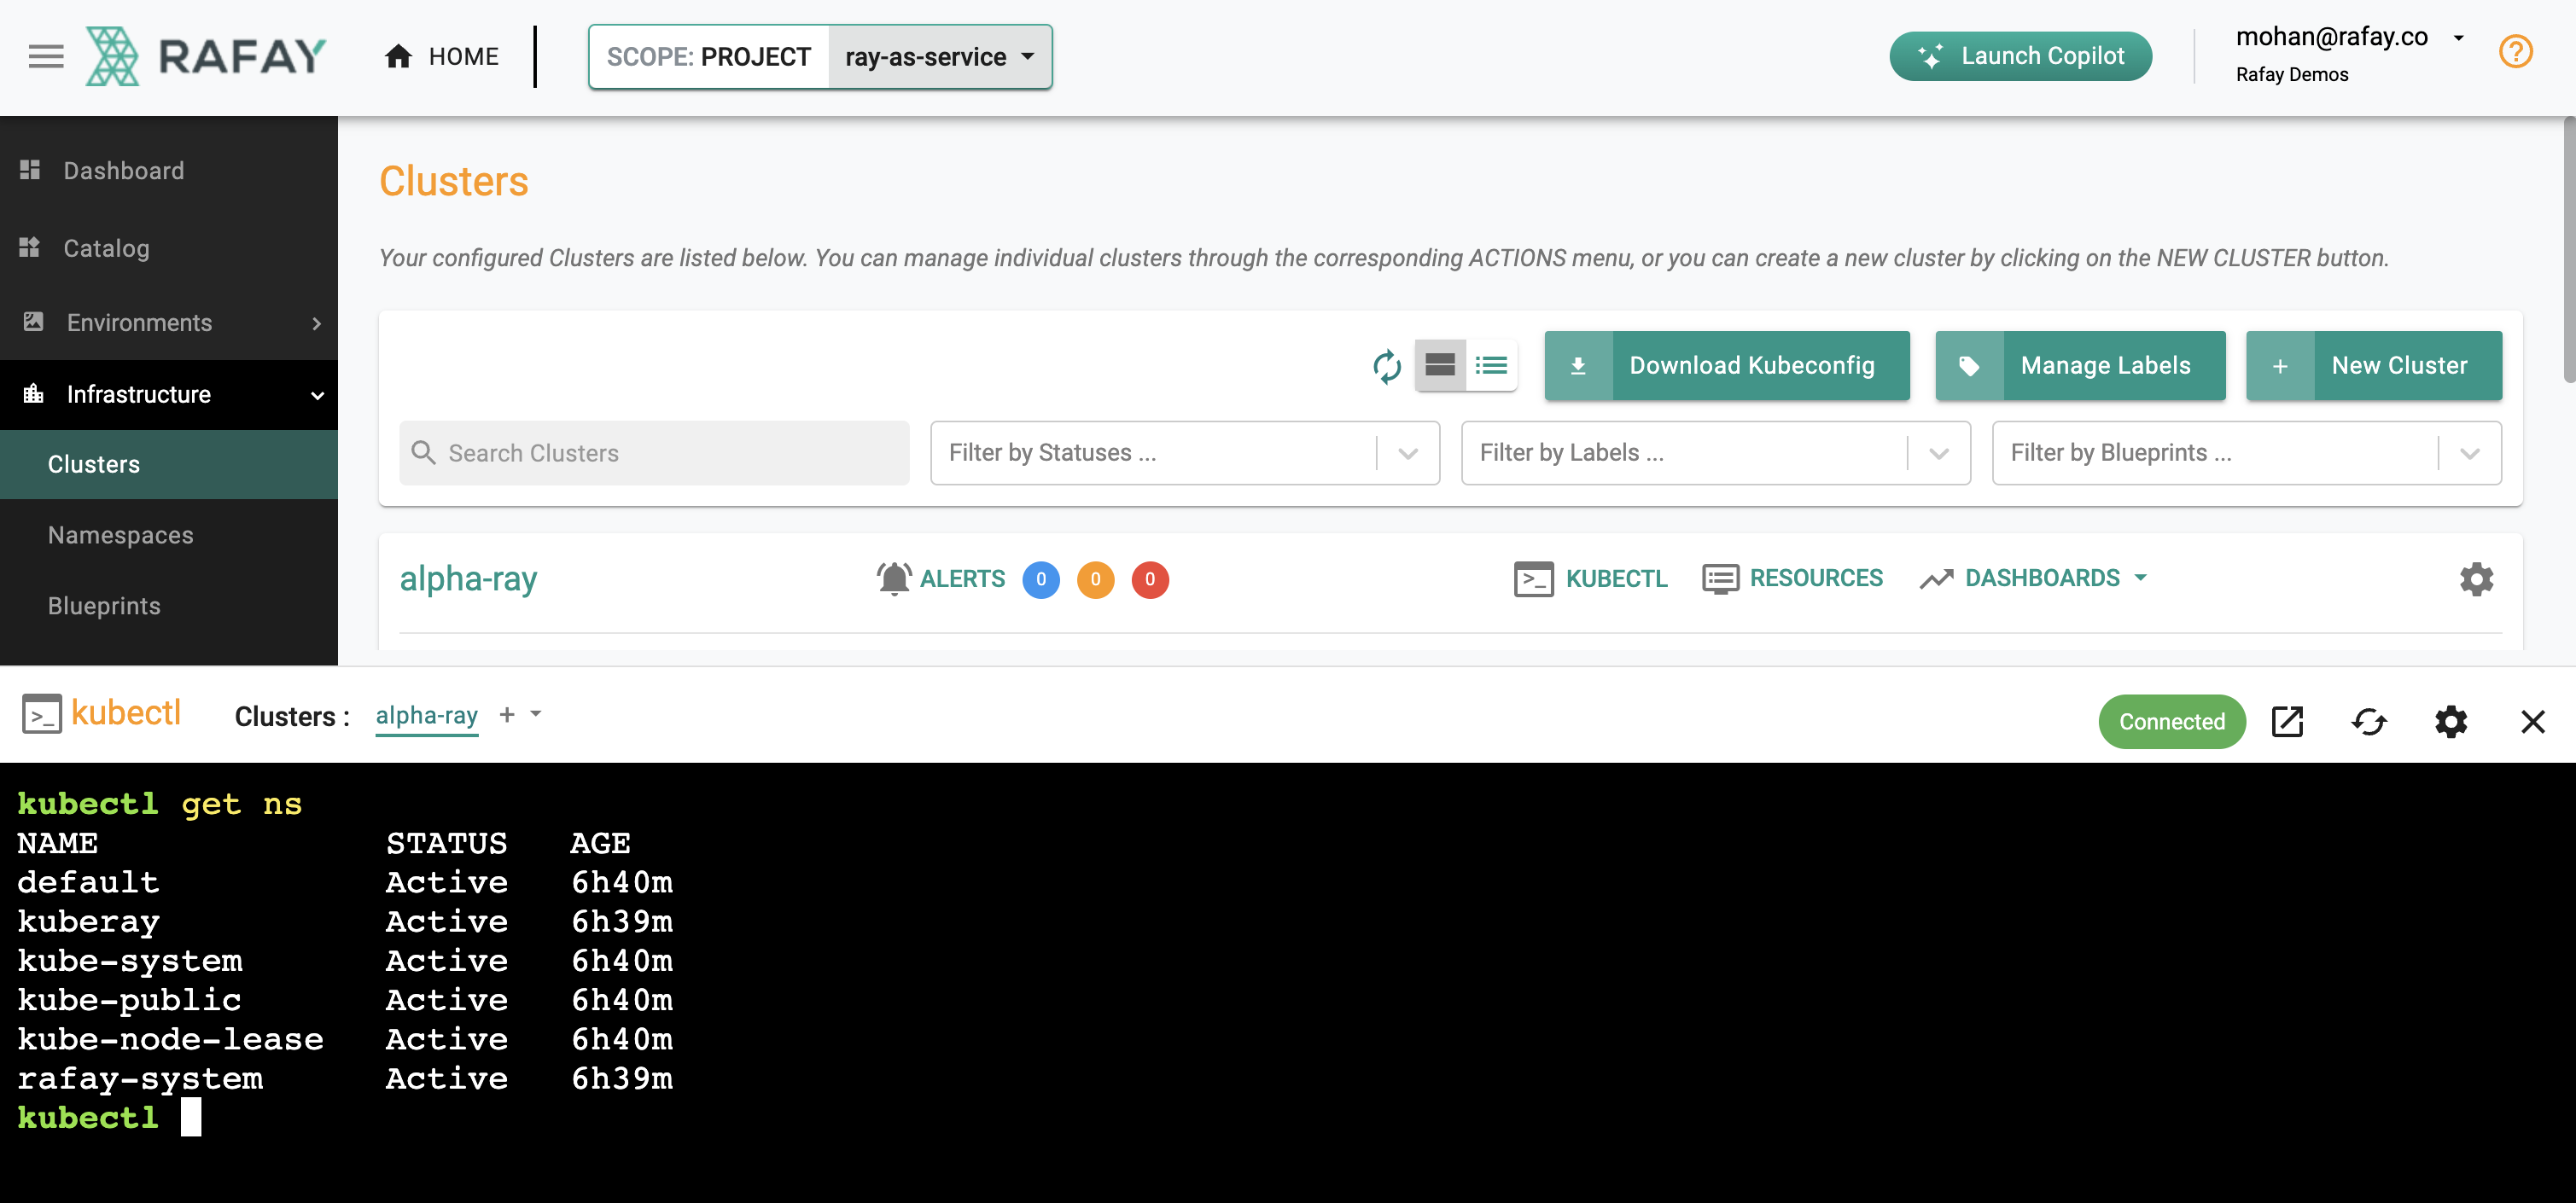Launch Copilot using the star button

1929,55
